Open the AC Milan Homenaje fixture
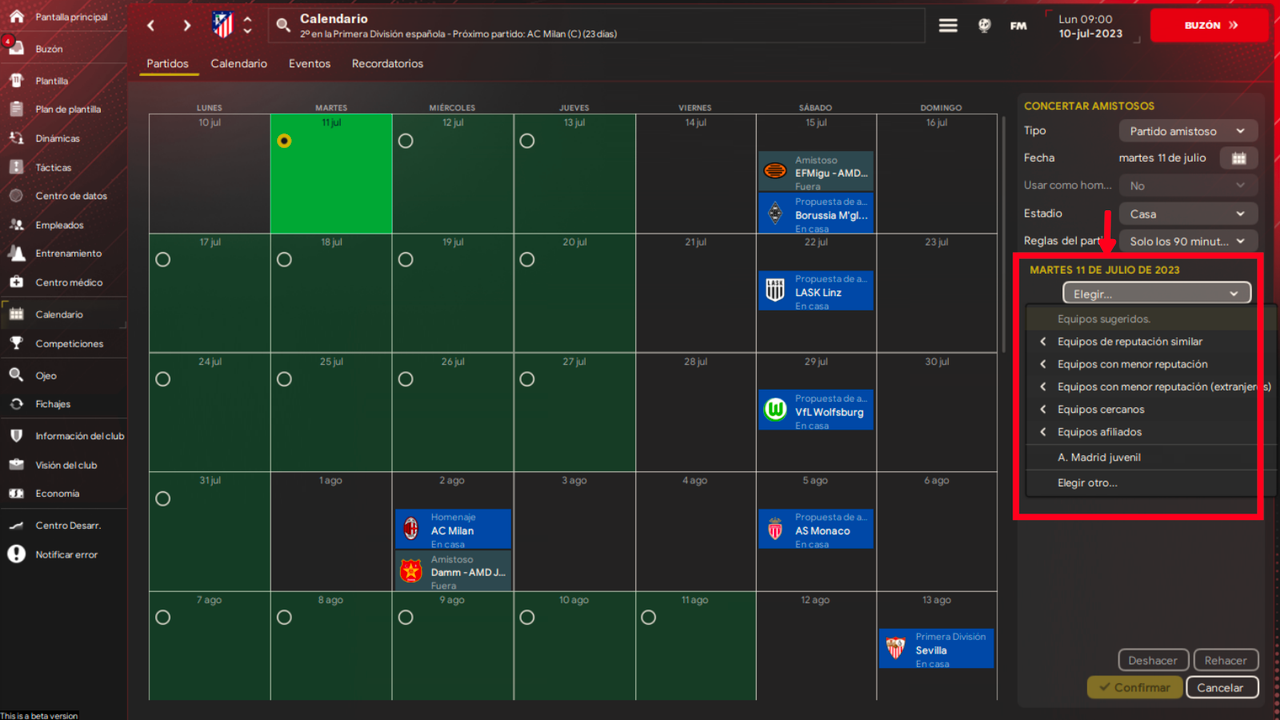The width and height of the screenshot is (1280, 720). coord(453,530)
